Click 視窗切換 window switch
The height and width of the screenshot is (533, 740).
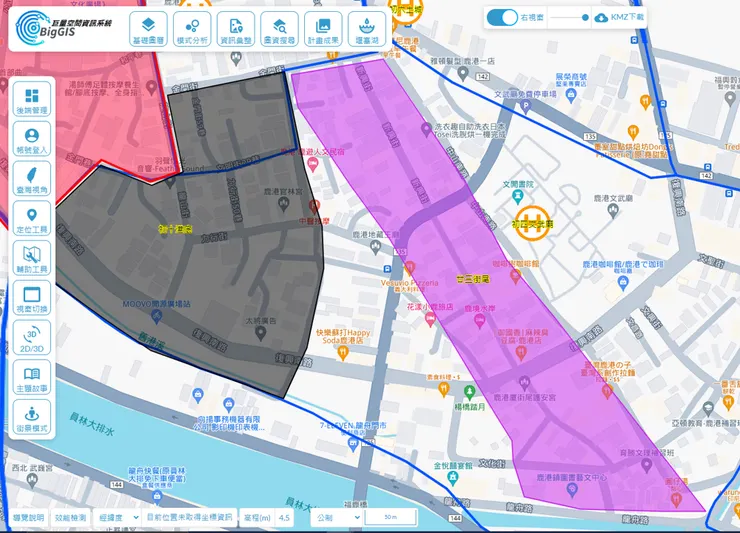[x=32, y=297]
